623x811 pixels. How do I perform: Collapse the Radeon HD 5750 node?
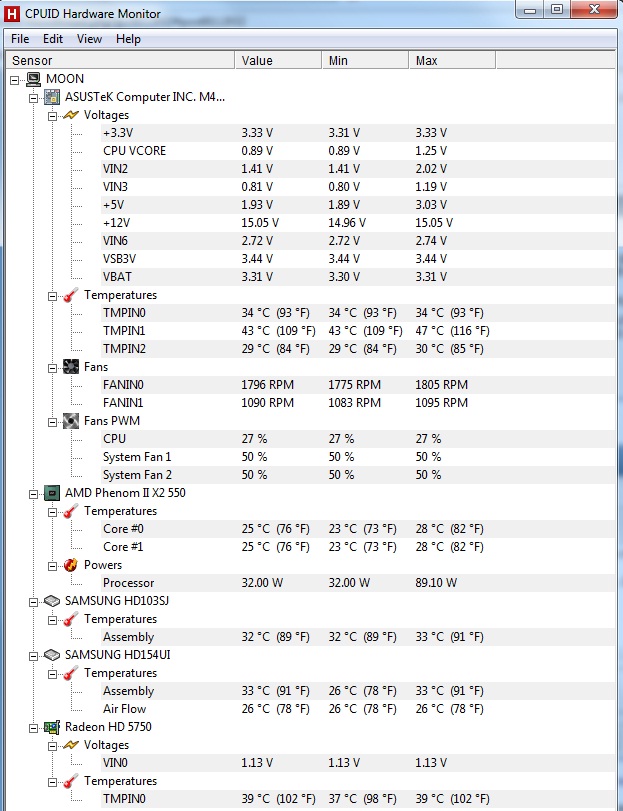coord(34,728)
